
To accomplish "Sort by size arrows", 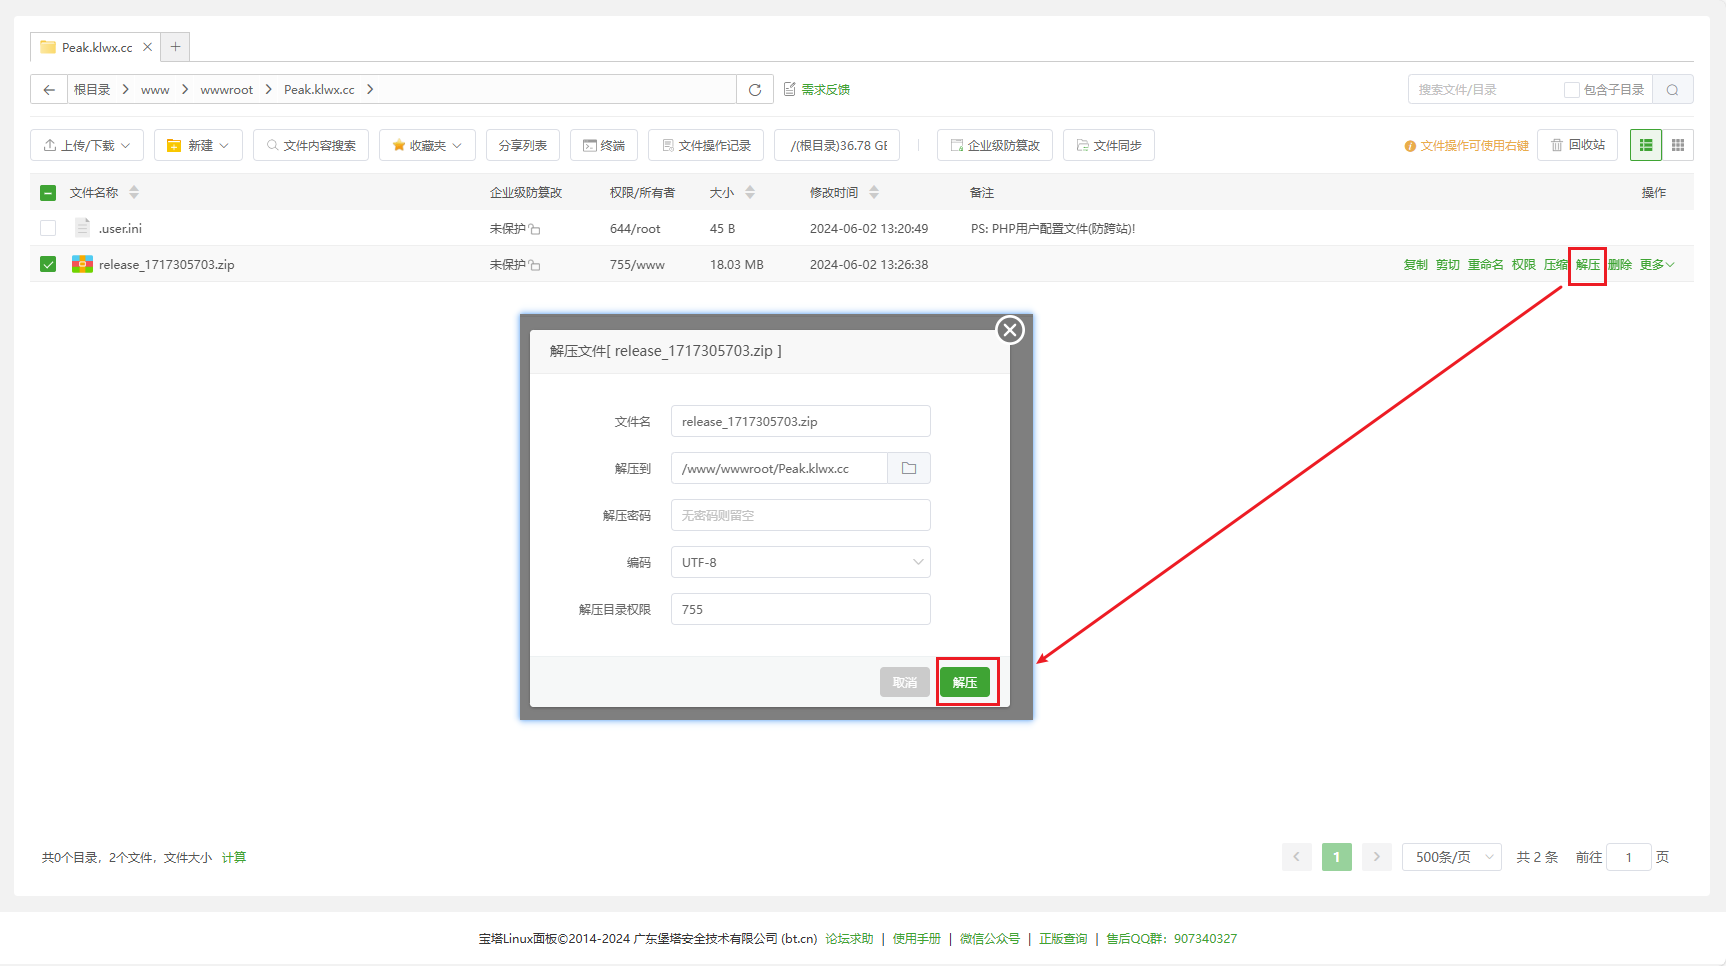I will (x=750, y=192).
